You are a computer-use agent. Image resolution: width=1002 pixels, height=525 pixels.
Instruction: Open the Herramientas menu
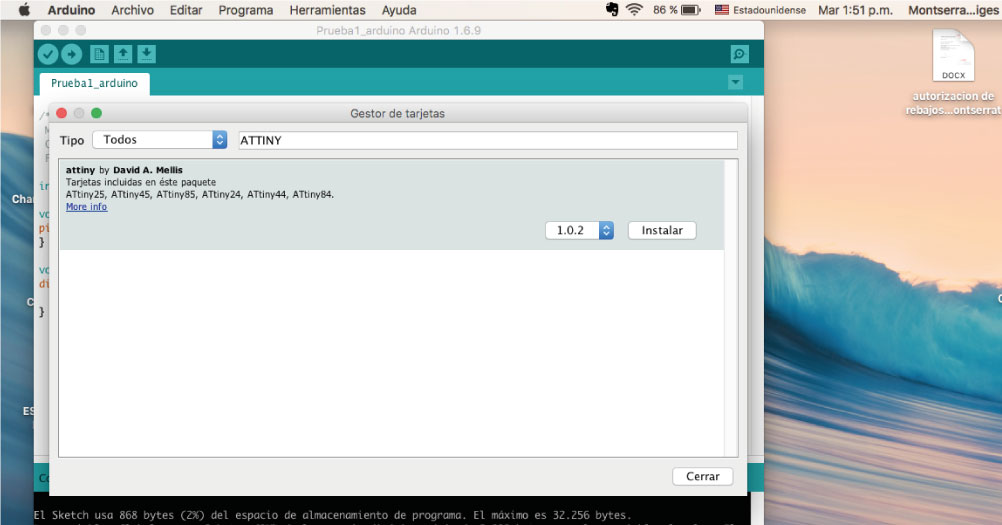click(327, 10)
